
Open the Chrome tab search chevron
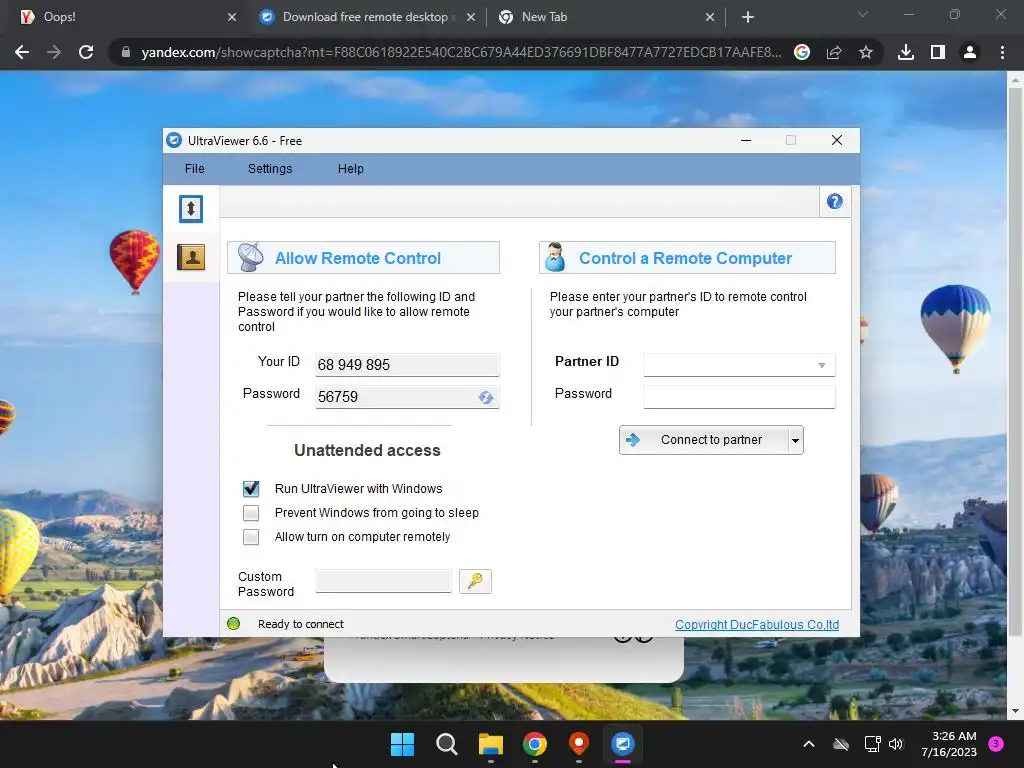pos(863,14)
